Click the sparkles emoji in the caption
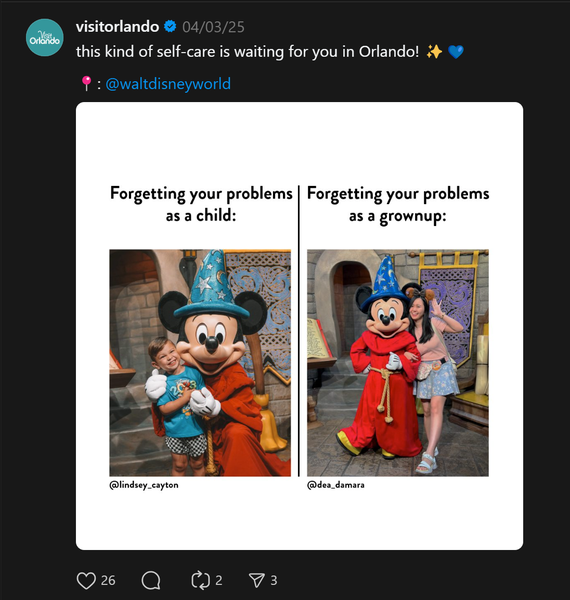The width and height of the screenshot is (570, 600). point(434,51)
